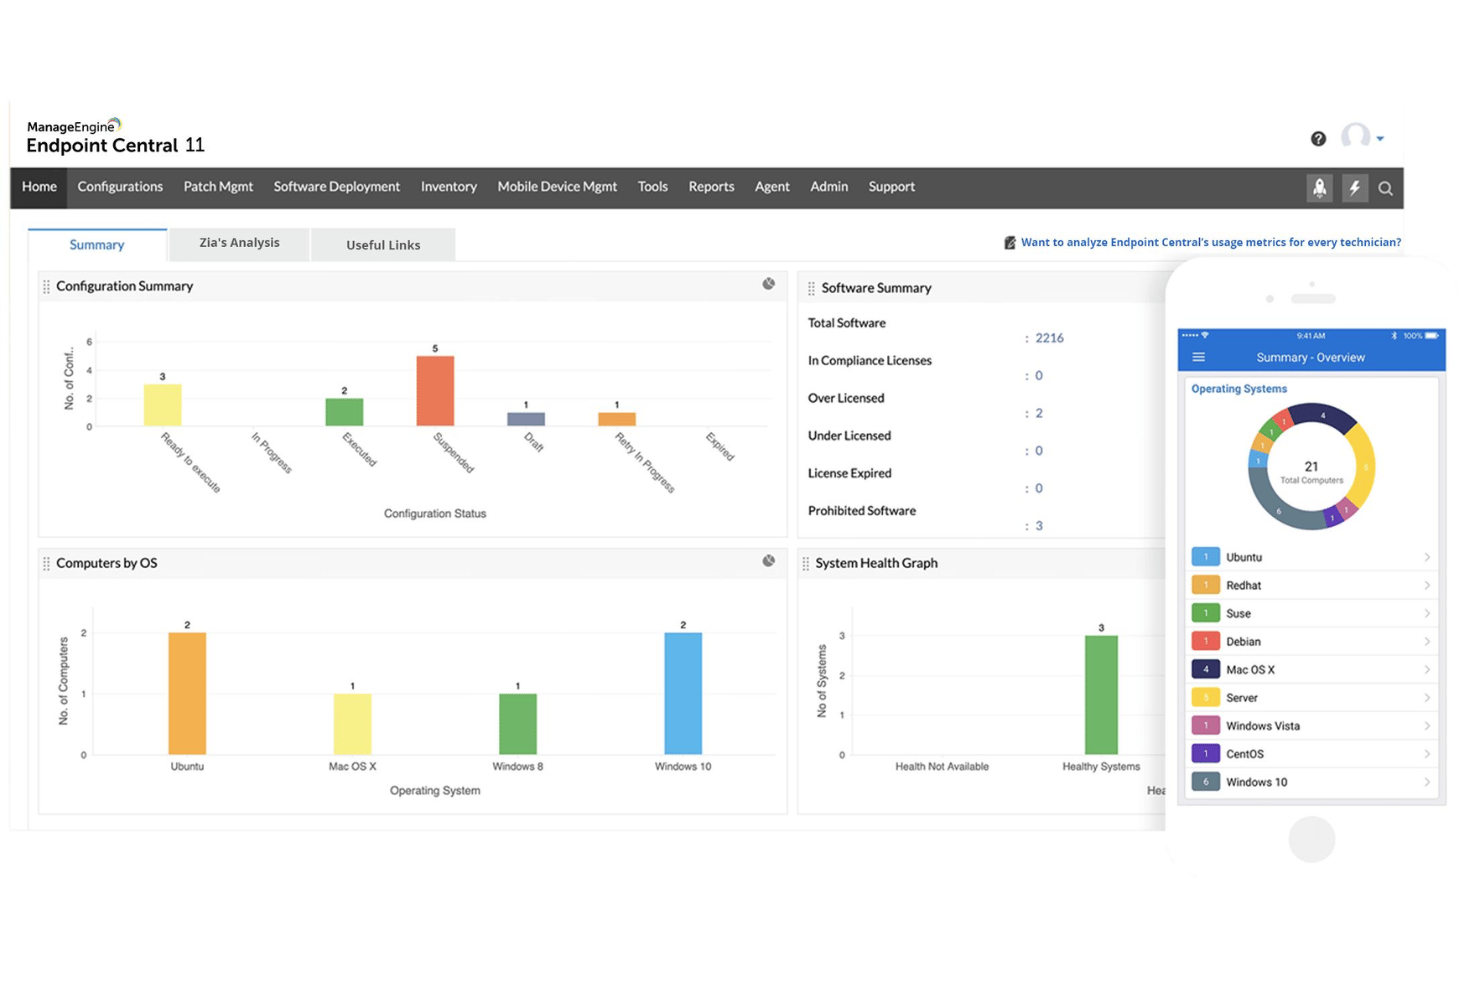This screenshot has height=987, width=1480.
Task: Switch to Zia's Analysis tab
Action: pyautogui.click(x=239, y=244)
